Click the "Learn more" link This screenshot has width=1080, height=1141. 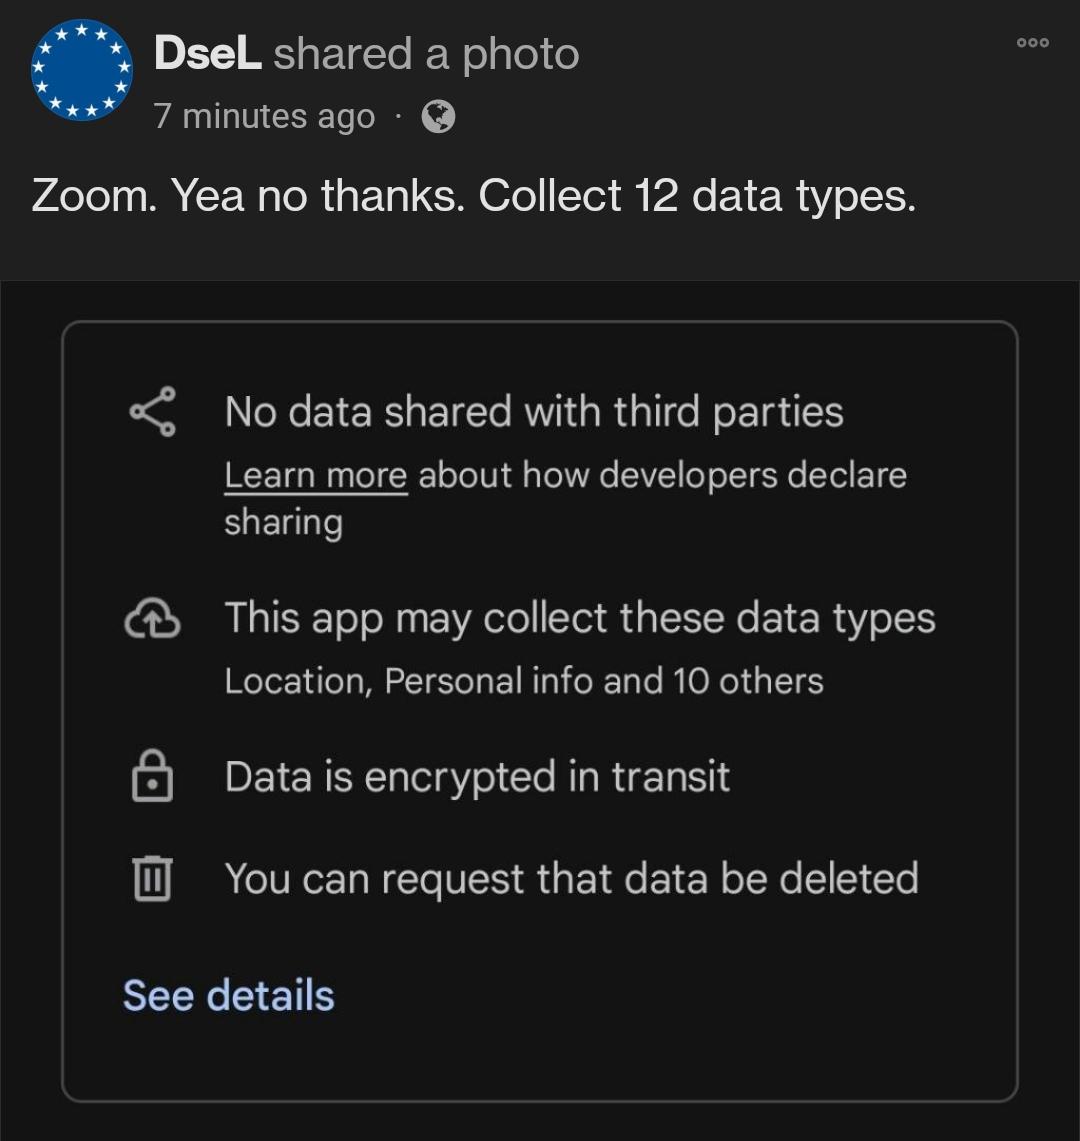315,475
